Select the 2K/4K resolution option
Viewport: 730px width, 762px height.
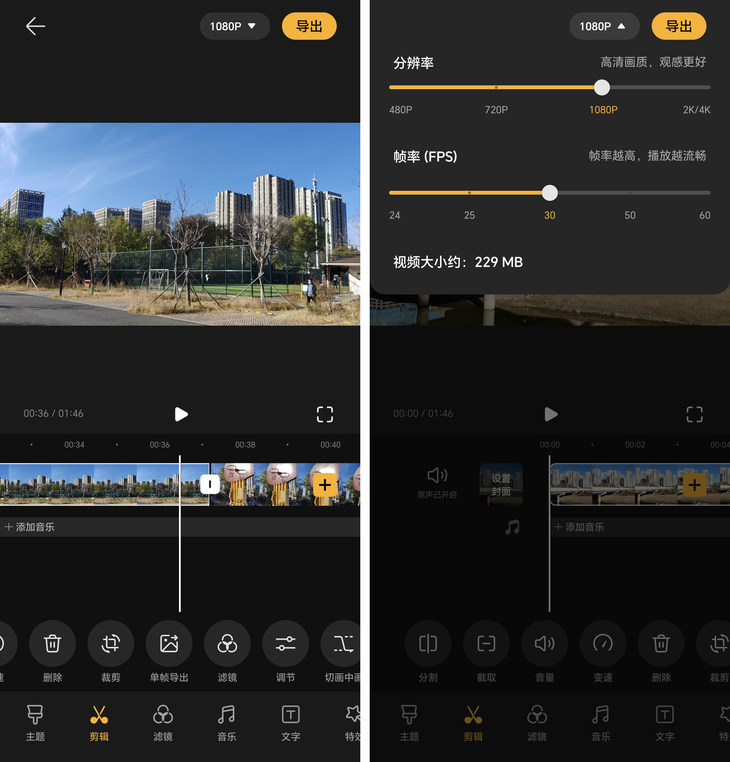click(696, 110)
